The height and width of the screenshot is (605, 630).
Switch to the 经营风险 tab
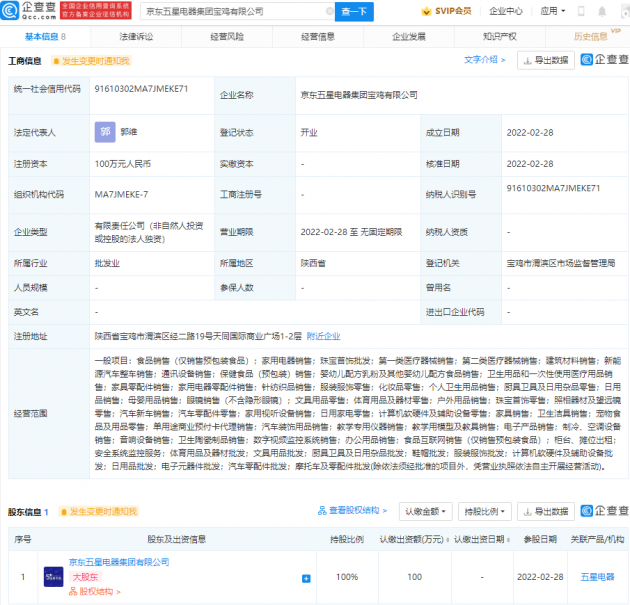click(x=227, y=37)
